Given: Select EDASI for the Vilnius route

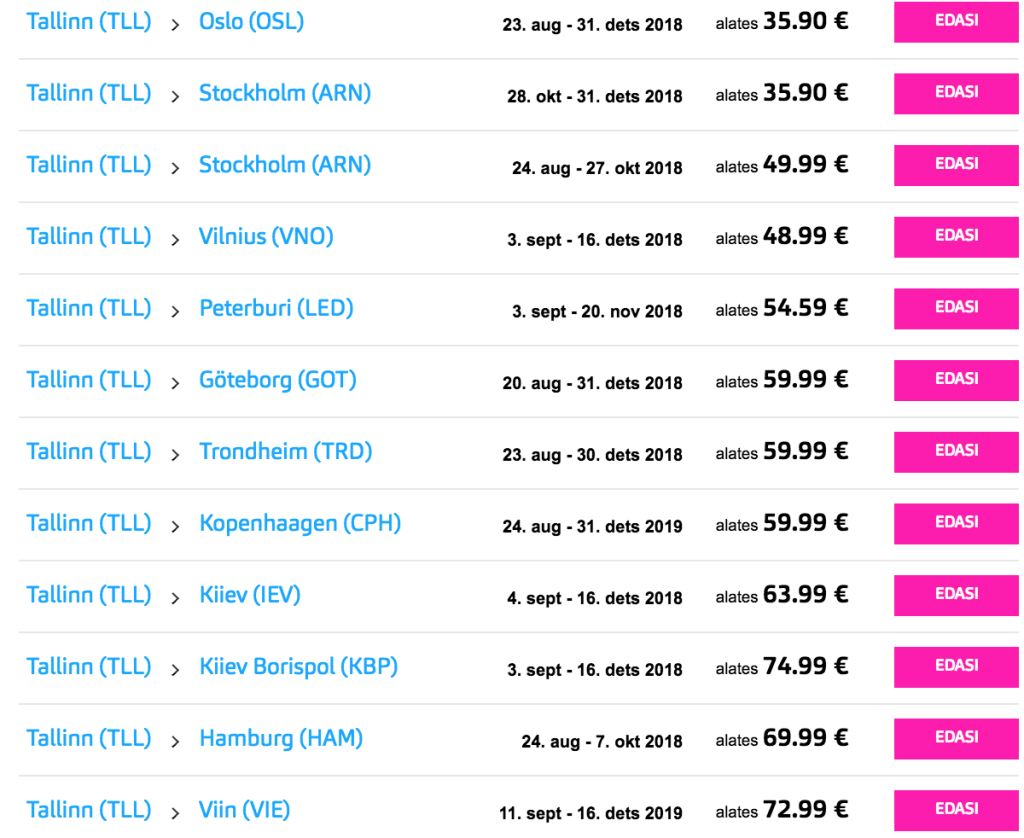Looking at the screenshot, I should pos(955,236).
